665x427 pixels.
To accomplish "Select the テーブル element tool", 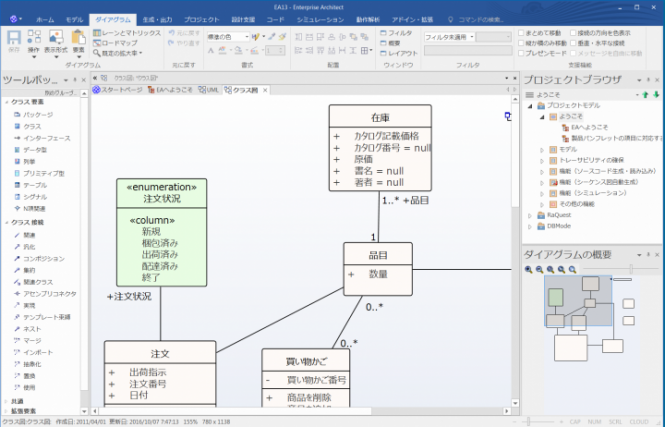I will click(34, 185).
